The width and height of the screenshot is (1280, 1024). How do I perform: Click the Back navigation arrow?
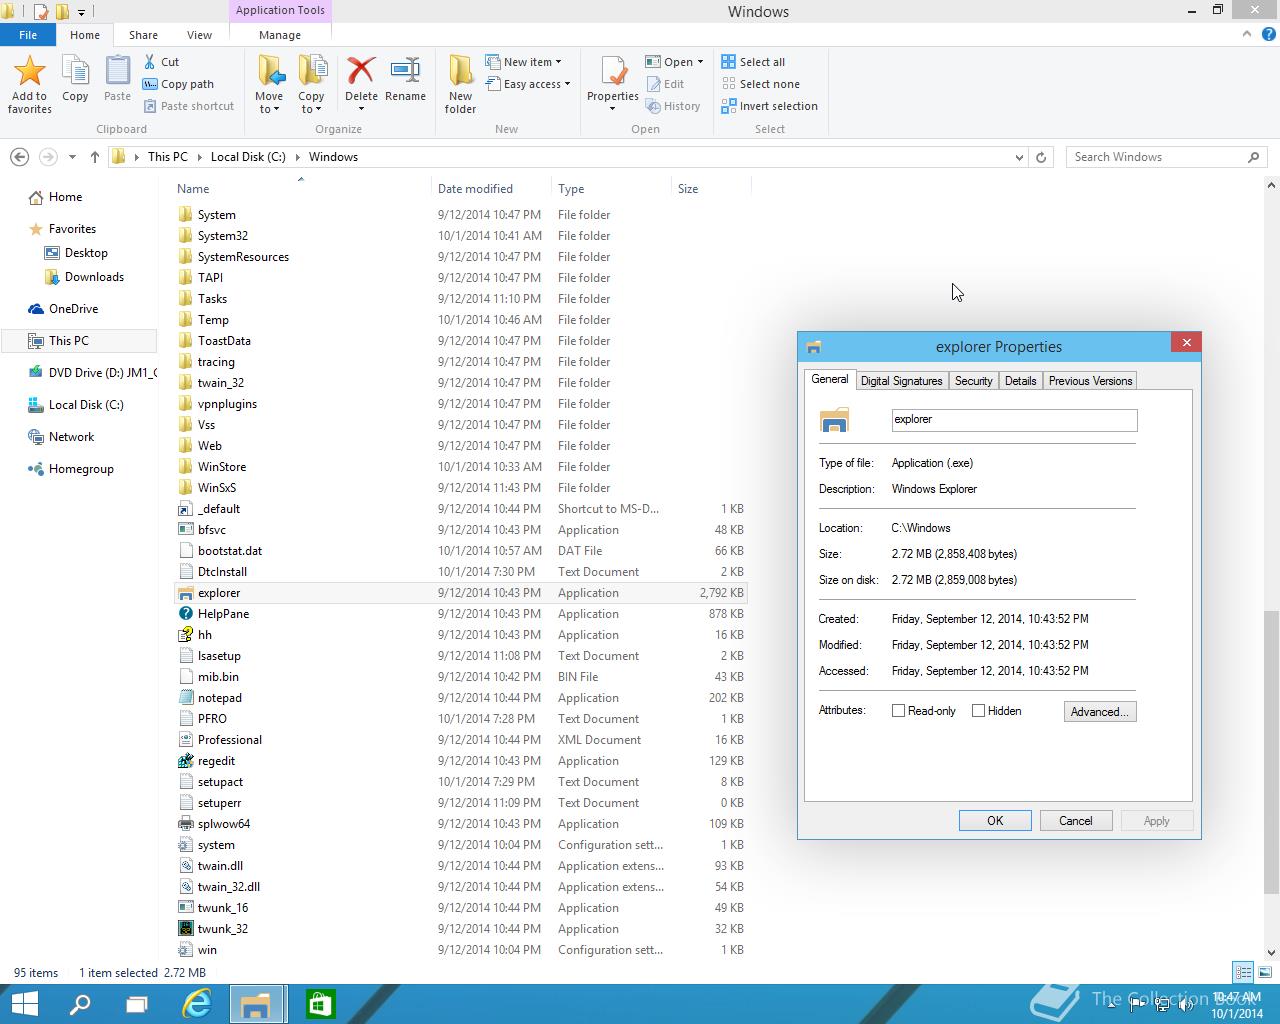[x=19, y=157]
